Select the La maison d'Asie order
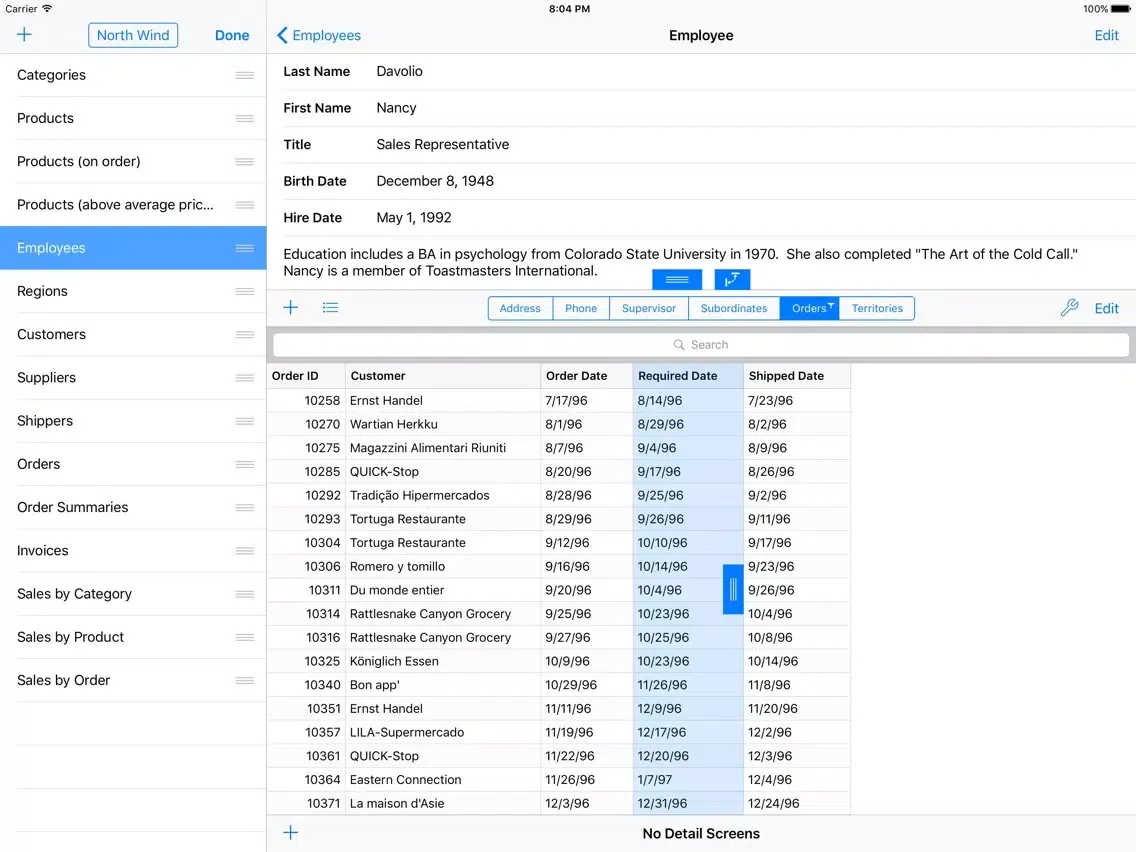 click(559, 803)
